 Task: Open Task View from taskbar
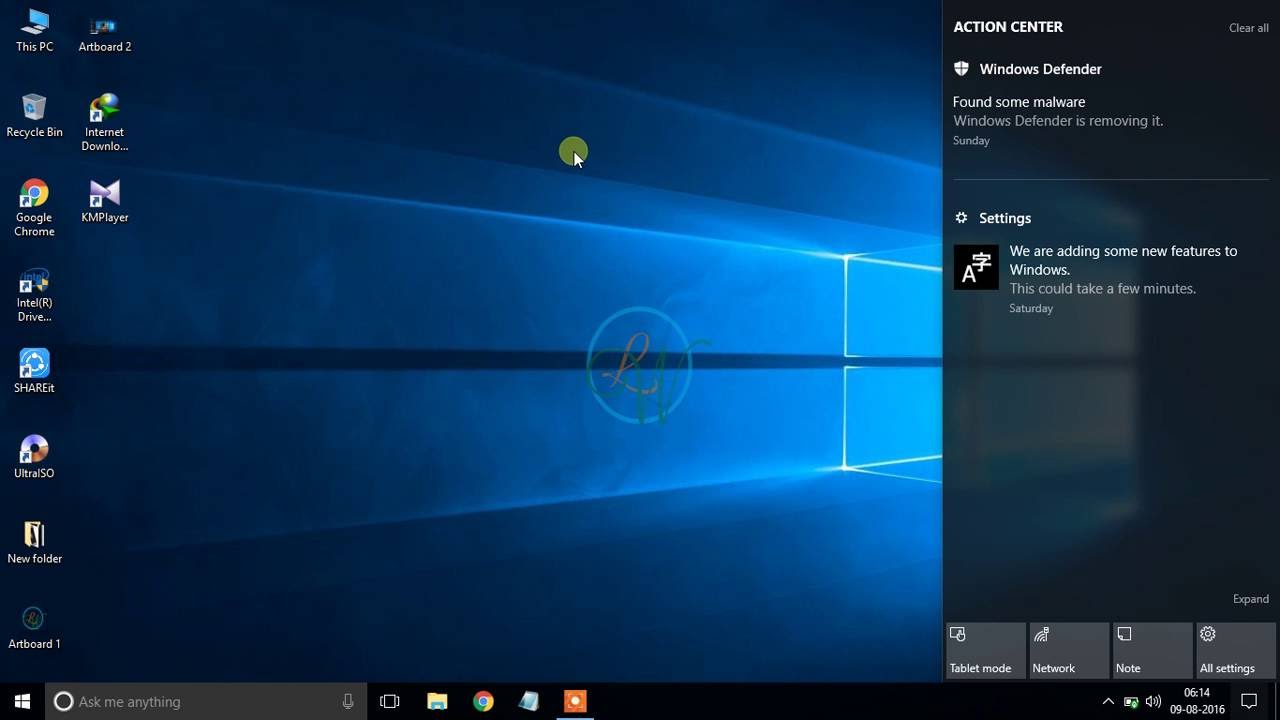390,701
